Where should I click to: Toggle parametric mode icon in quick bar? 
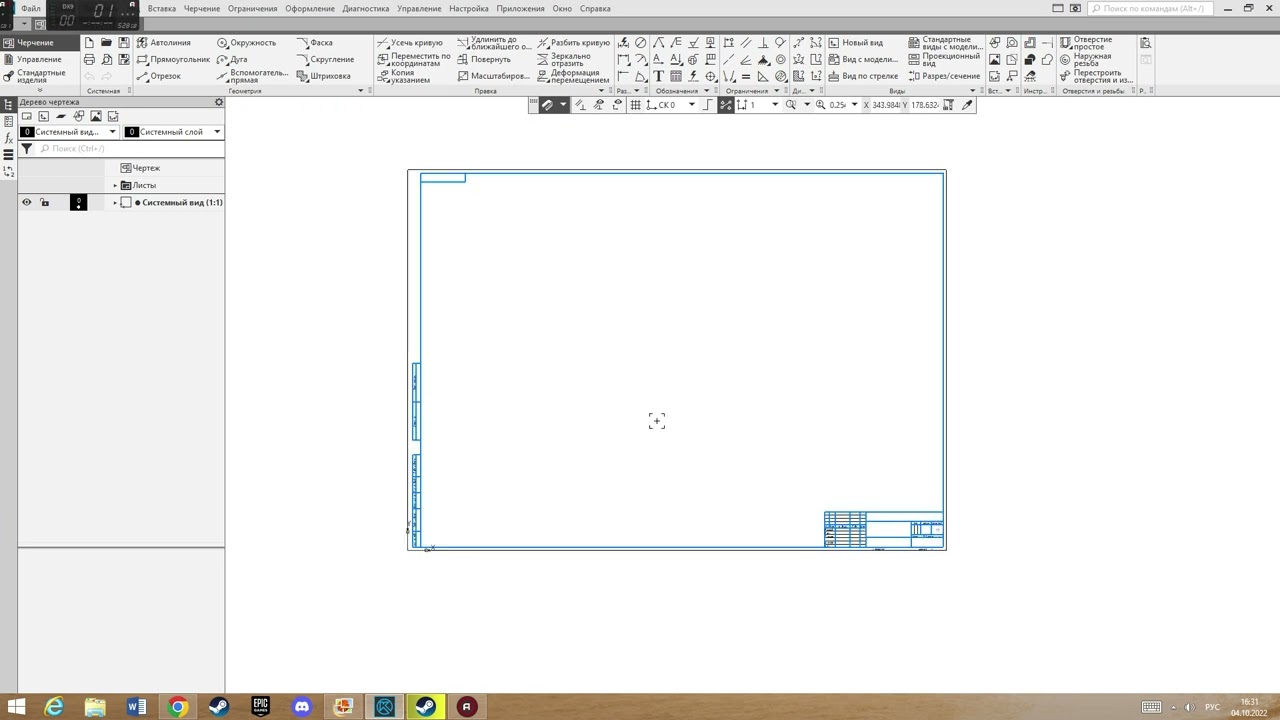click(726, 105)
